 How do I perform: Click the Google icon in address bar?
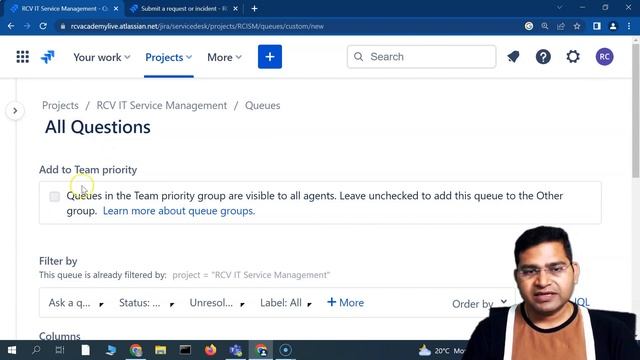[529, 26]
